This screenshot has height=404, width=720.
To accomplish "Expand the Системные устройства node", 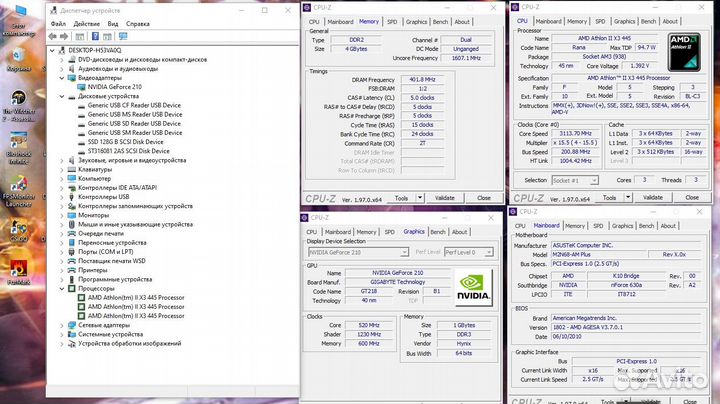I will click(62, 334).
